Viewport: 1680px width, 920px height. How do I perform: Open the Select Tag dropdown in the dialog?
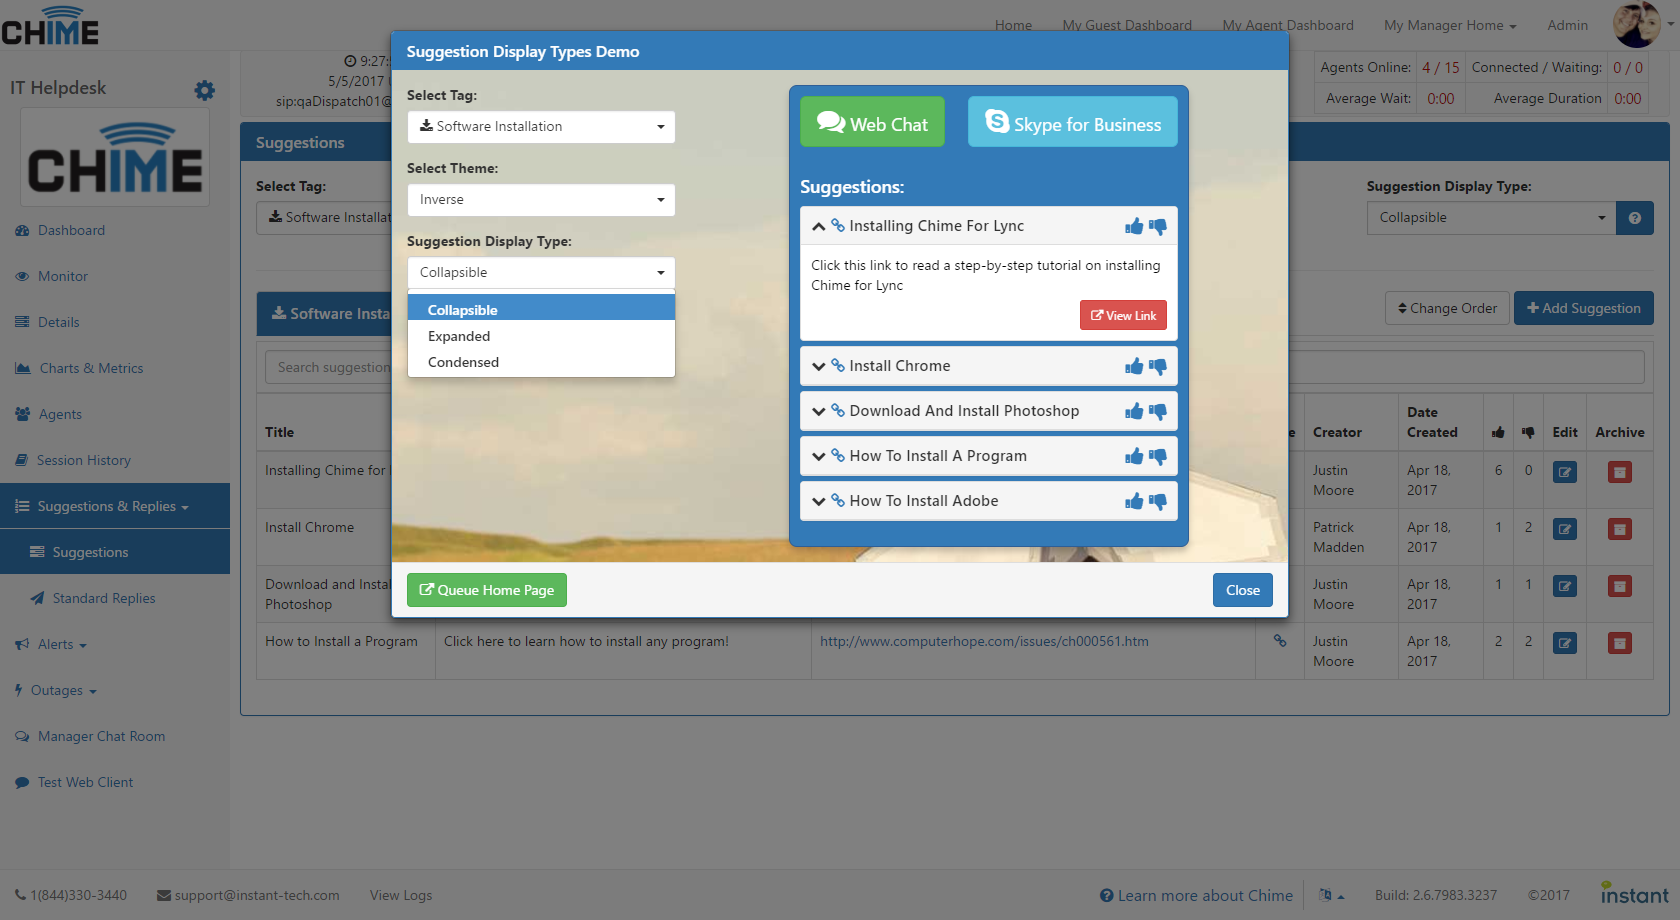pos(541,127)
